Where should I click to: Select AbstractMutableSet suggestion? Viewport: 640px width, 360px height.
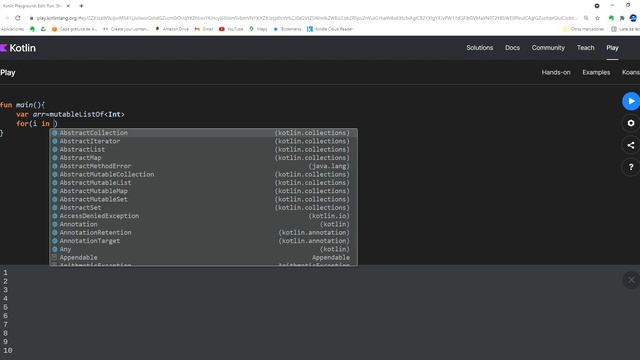pos(203,199)
